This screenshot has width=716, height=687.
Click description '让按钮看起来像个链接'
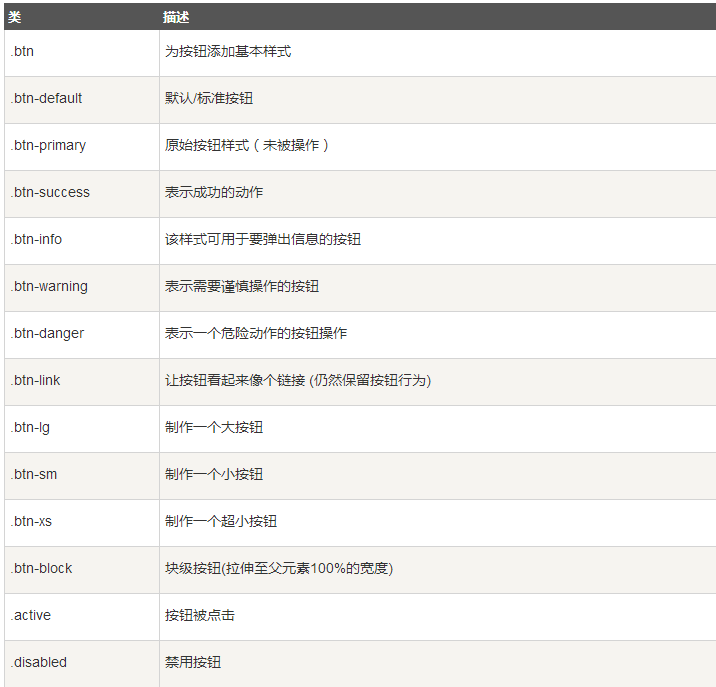click(x=235, y=380)
